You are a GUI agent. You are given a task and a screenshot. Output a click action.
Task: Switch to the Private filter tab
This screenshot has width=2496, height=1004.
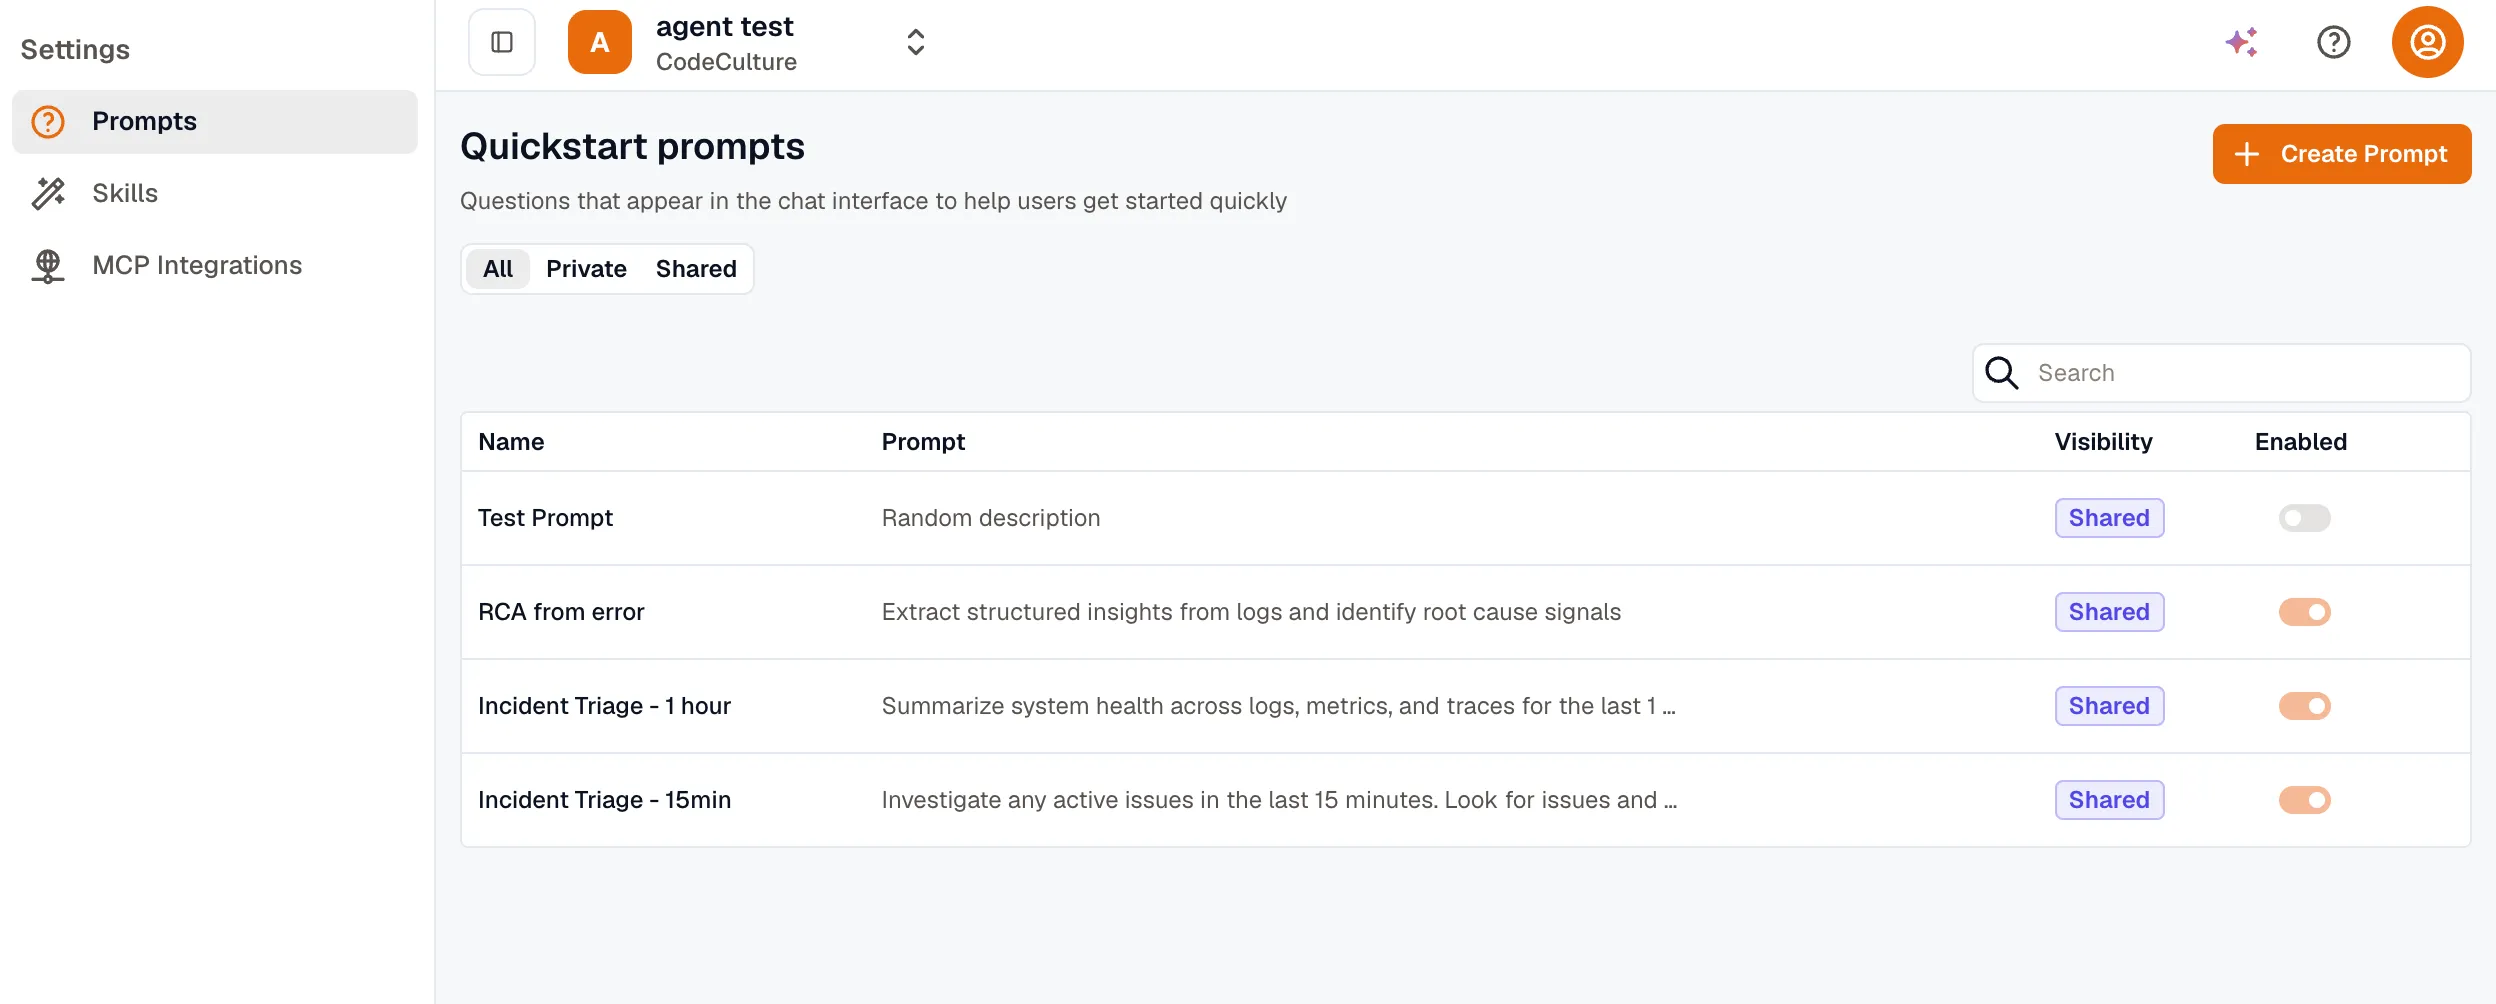pos(586,269)
